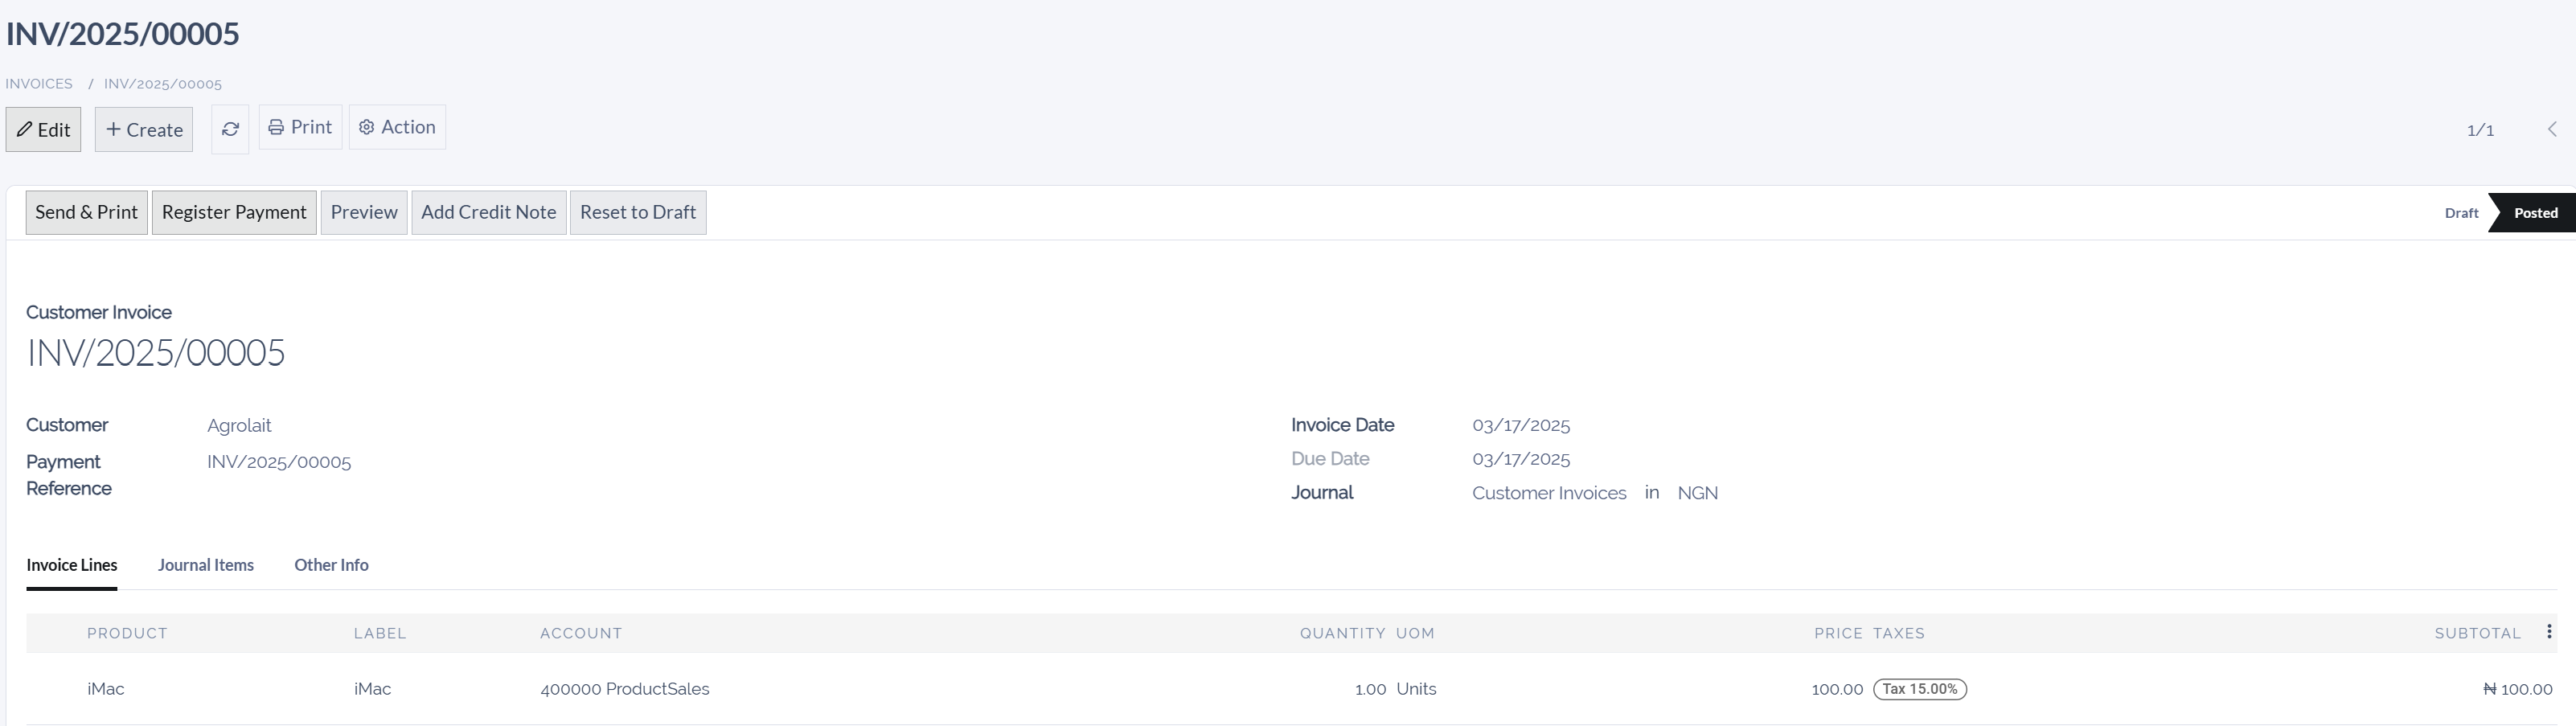Open the Print menu using the printer icon

pyautogui.click(x=275, y=127)
